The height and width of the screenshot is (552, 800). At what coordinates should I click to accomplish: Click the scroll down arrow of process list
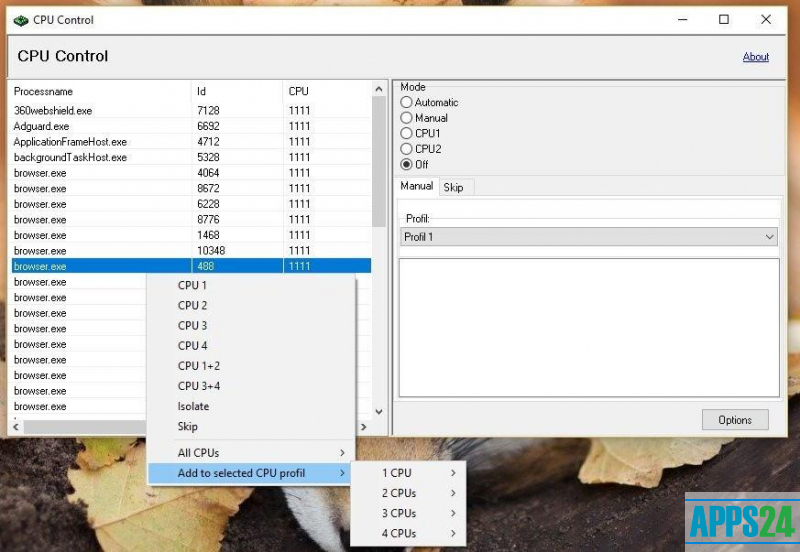378,412
